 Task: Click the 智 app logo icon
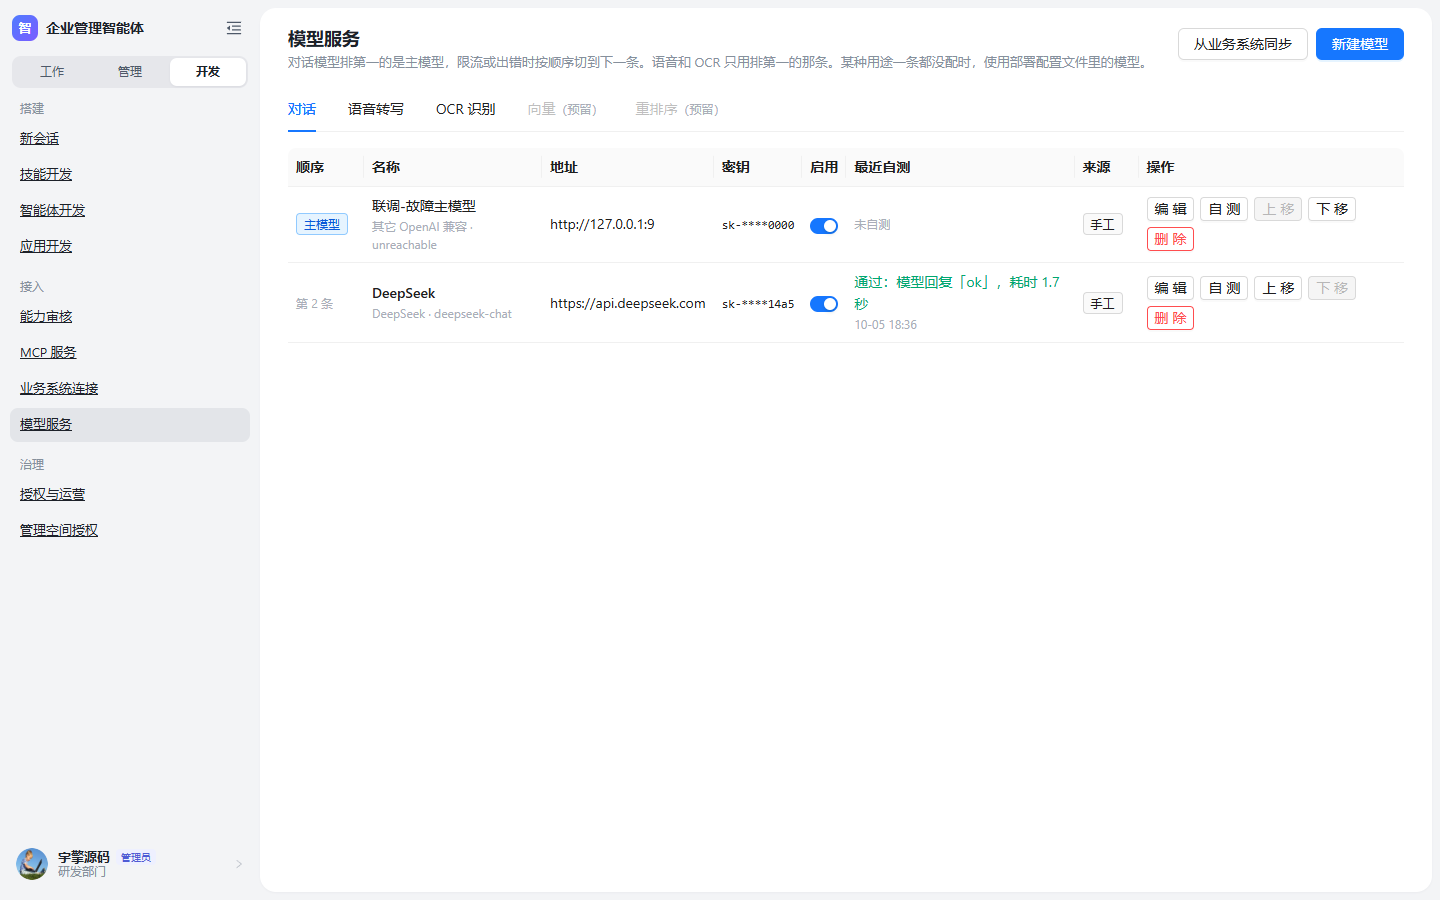(x=25, y=28)
